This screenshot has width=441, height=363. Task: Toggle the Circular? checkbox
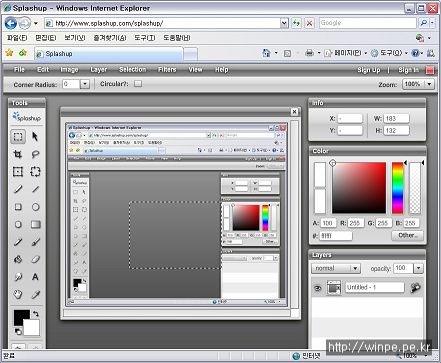point(138,84)
